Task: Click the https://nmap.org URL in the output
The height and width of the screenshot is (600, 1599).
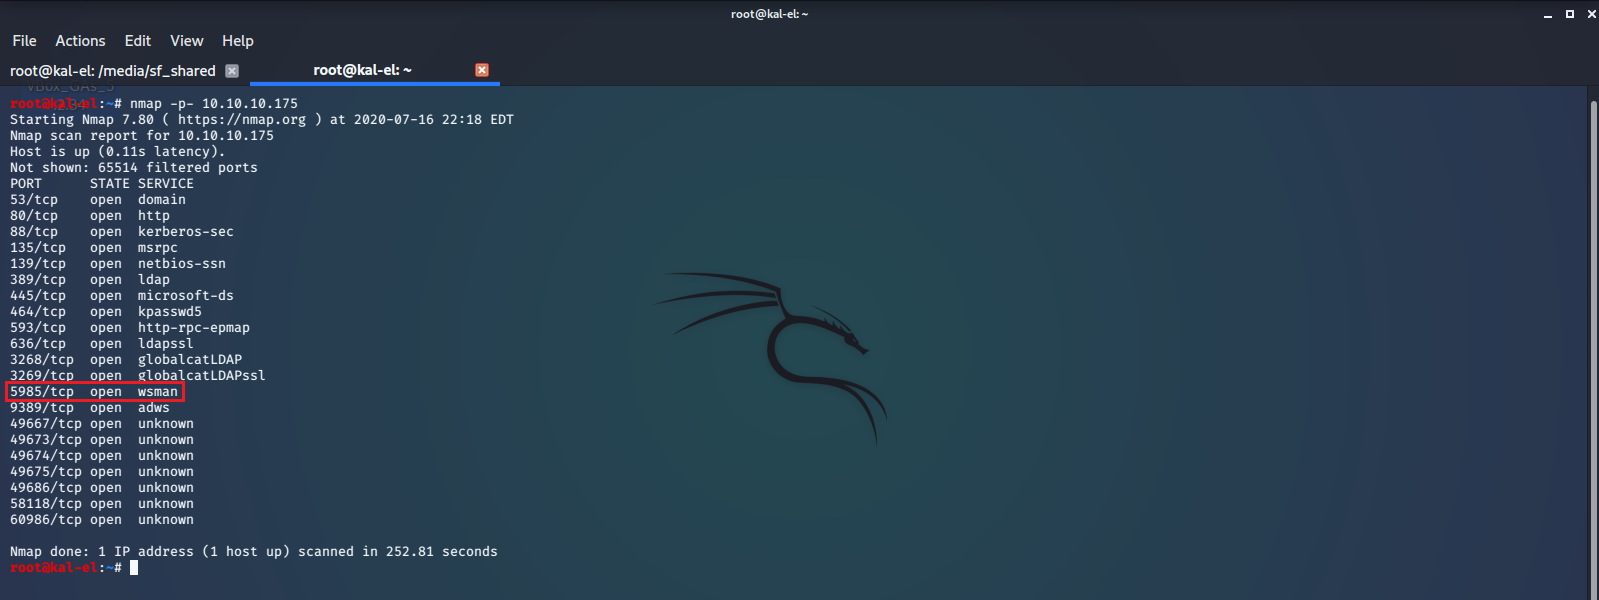Action: 242,120
